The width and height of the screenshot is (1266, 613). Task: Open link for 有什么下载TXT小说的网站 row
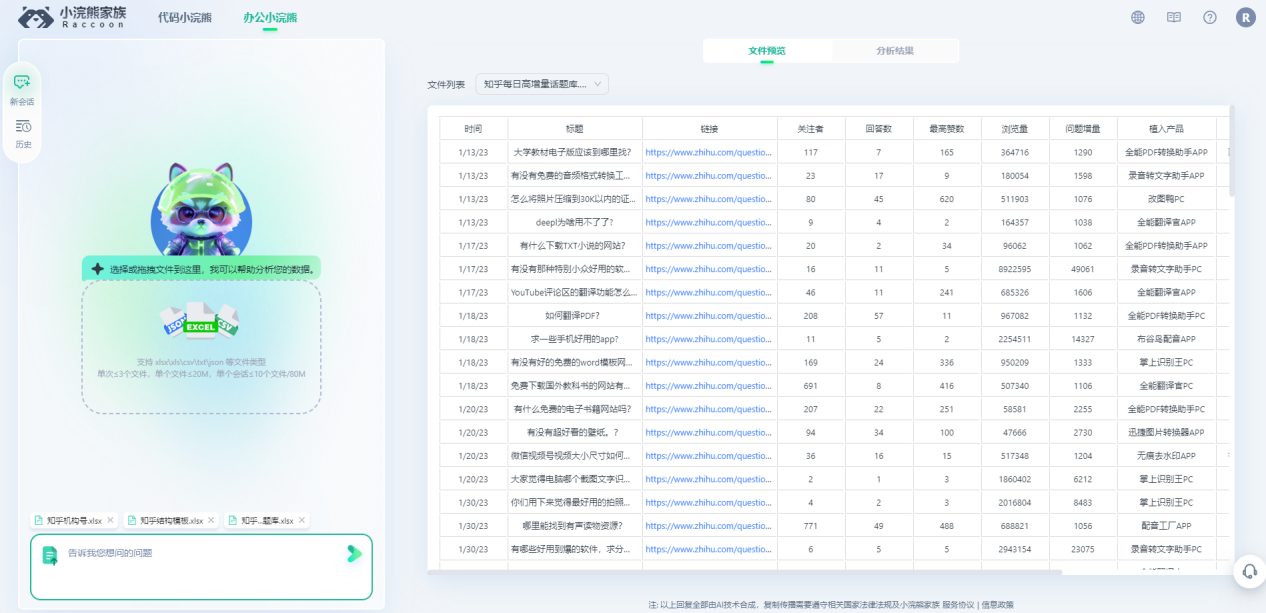click(709, 245)
